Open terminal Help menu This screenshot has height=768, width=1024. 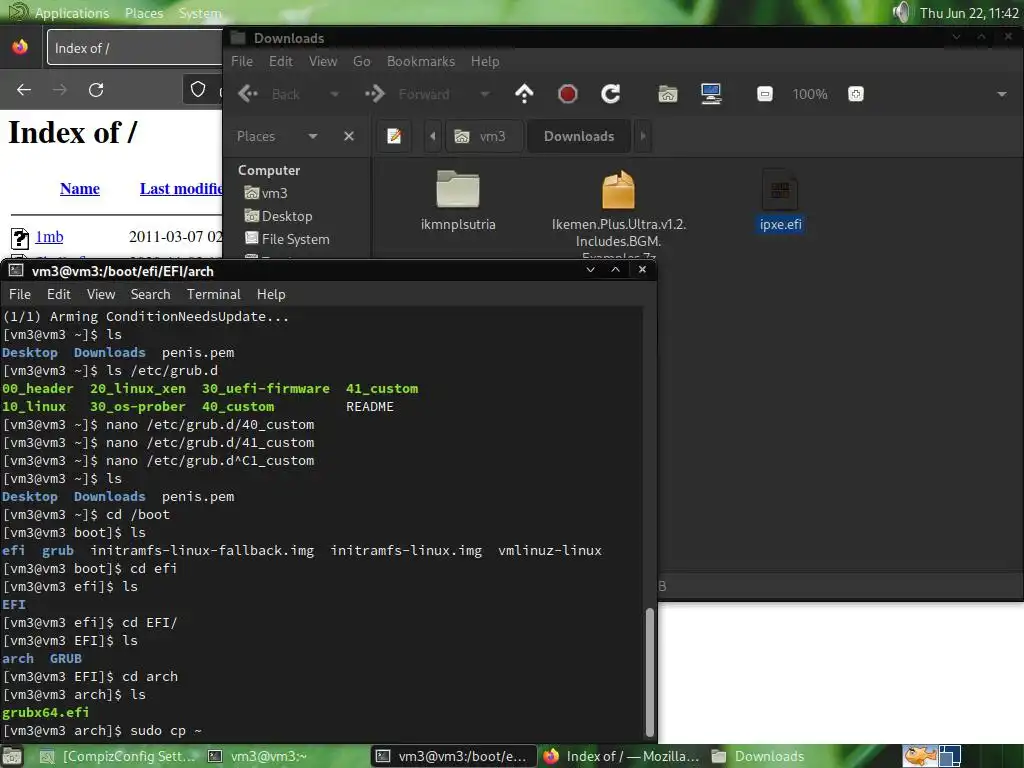tap(271, 295)
